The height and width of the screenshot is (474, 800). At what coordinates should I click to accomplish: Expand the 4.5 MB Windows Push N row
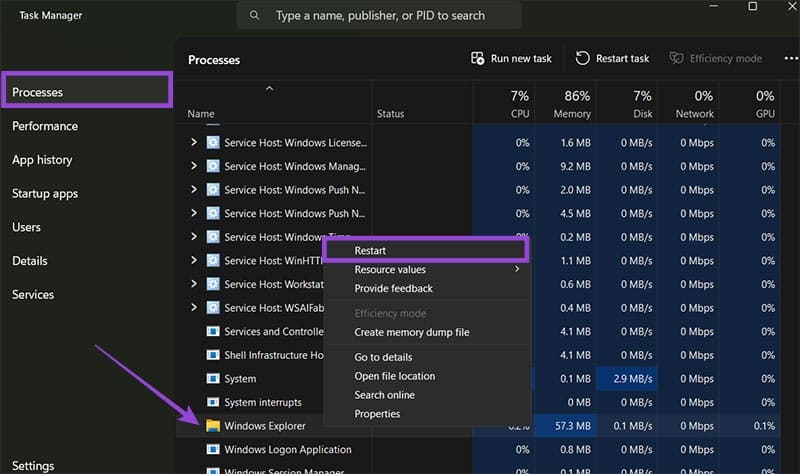(x=193, y=212)
